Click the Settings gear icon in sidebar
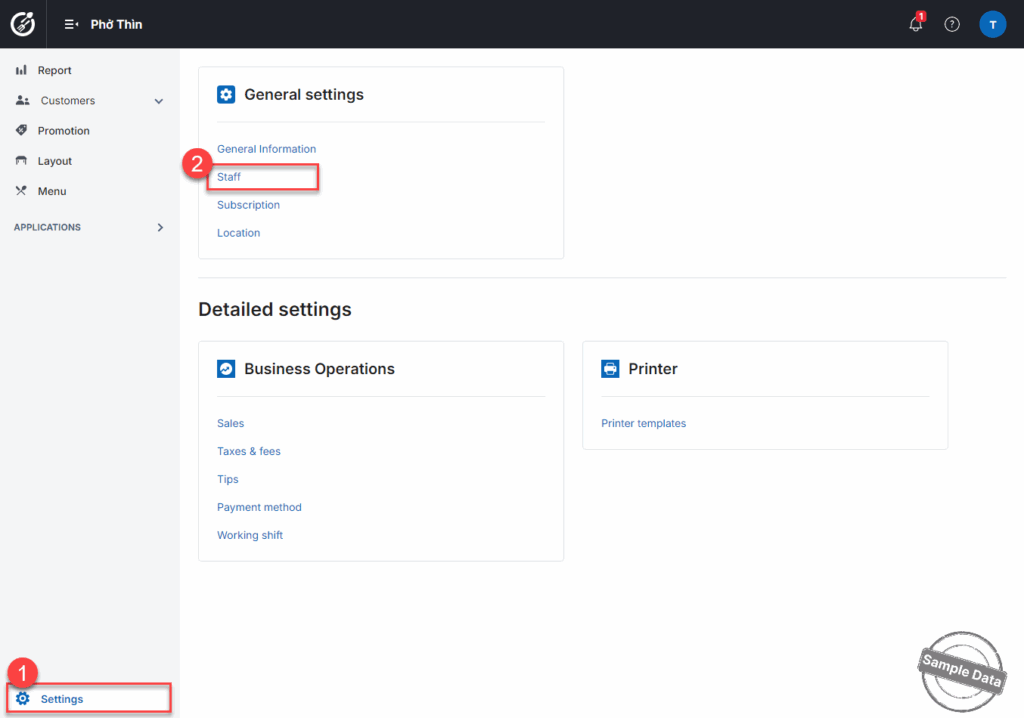Viewport: 1024px width, 718px height. coord(23,698)
